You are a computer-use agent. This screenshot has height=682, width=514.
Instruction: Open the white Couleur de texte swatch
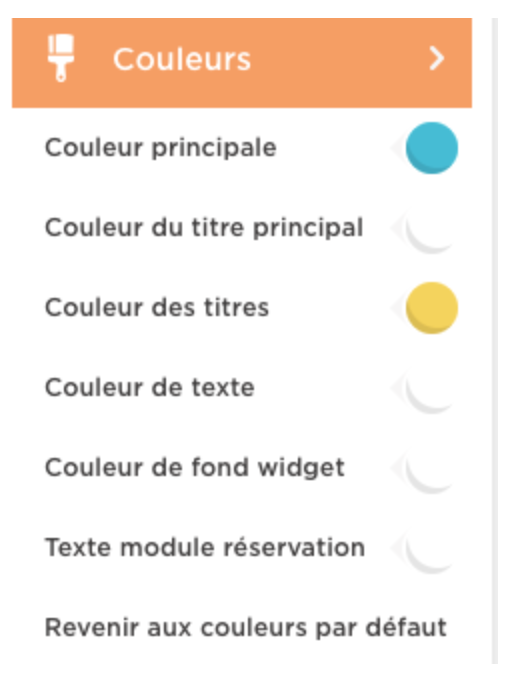[432, 388]
